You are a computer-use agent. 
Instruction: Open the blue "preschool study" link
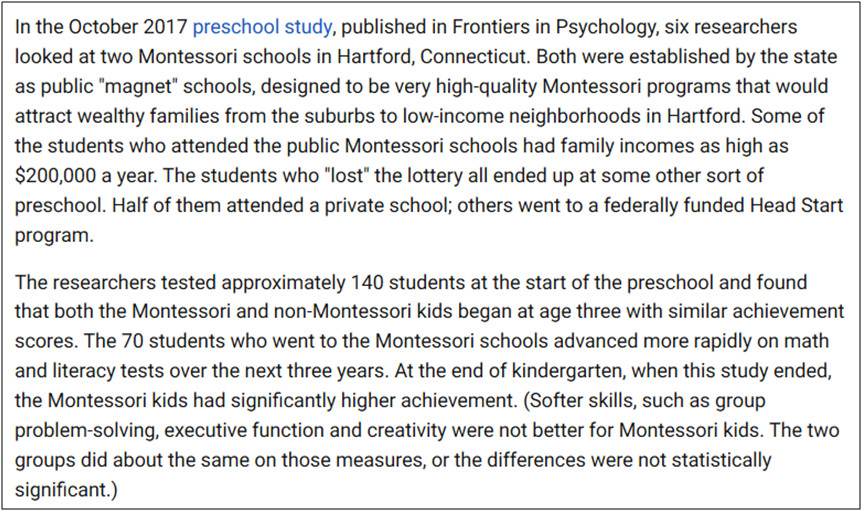point(262,27)
